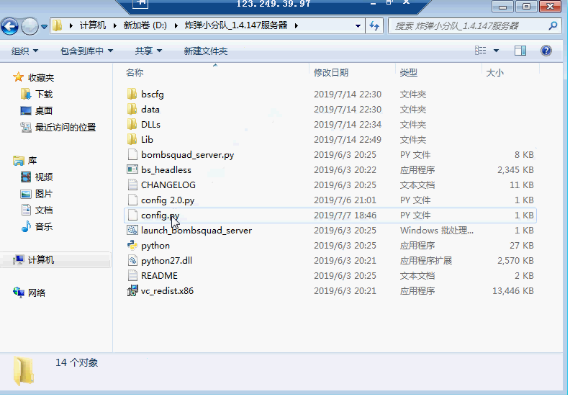Select 网络 in the navigation pane
Image resolution: width=568 pixels, height=395 pixels.
click(x=37, y=292)
